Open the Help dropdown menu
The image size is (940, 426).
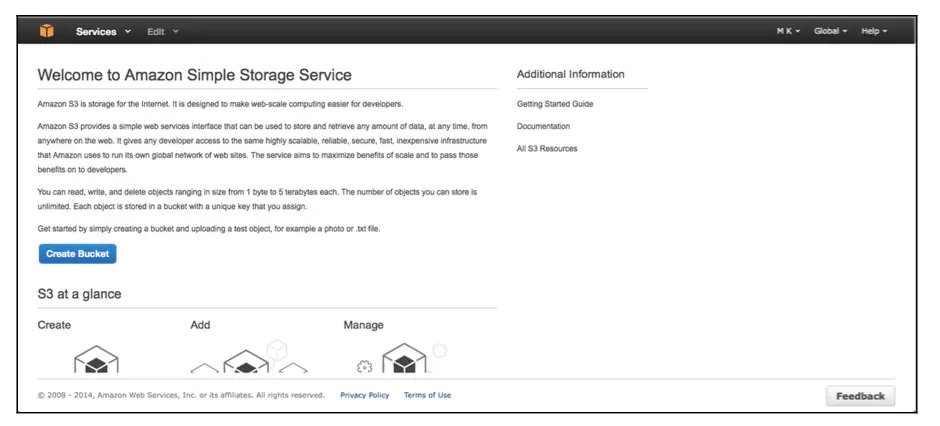click(x=874, y=31)
